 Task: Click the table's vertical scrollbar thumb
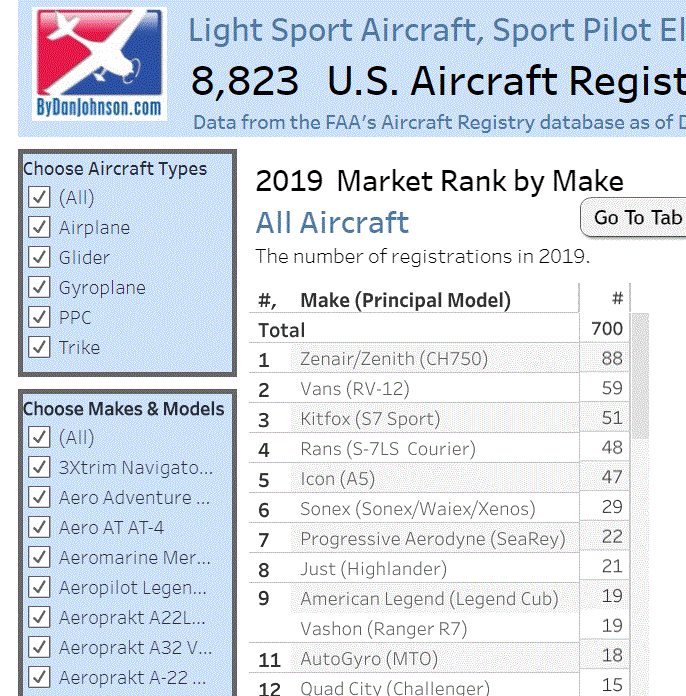click(x=640, y=376)
